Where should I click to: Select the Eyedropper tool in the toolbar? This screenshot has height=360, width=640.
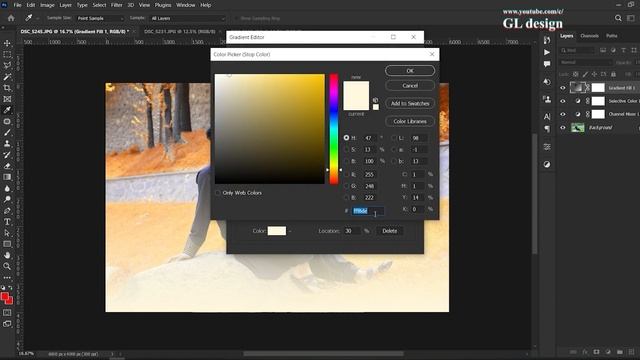tap(7, 110)
